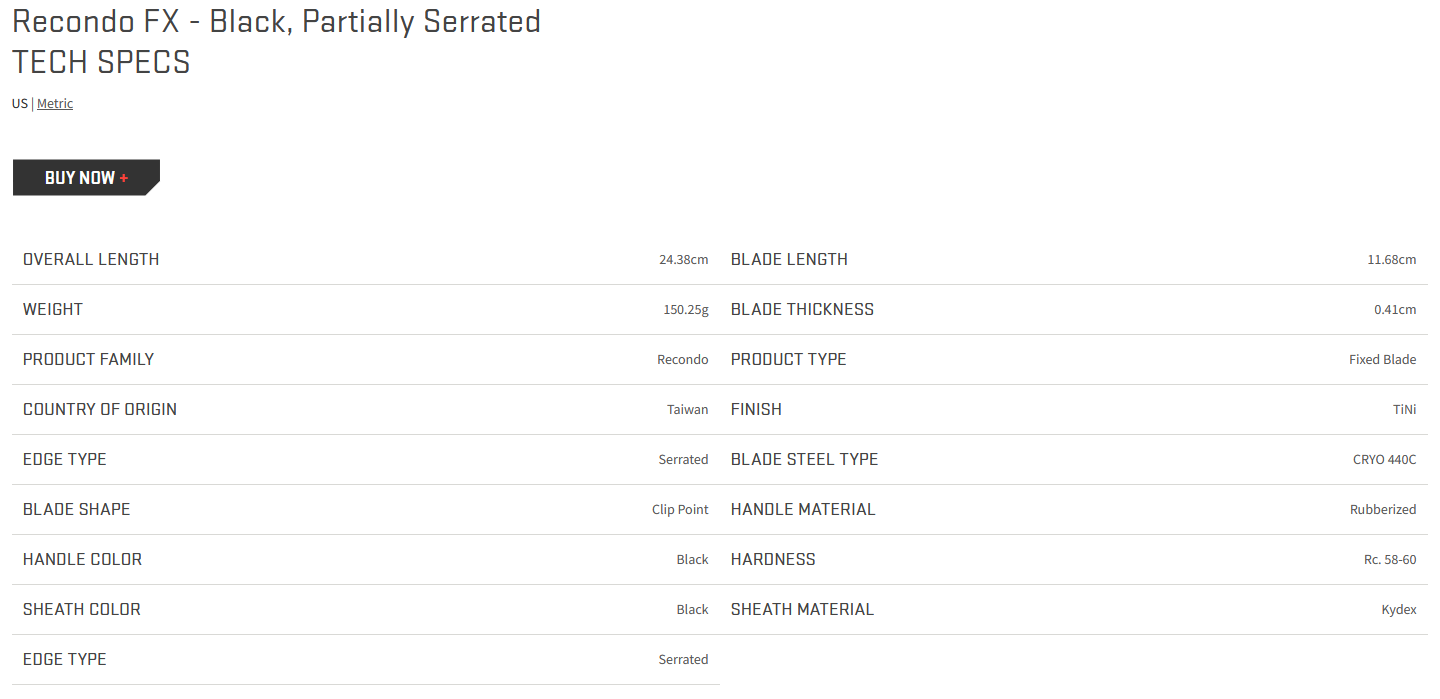The height and width of the screenshot is (699, 1440).
Task: Select the BLADE LENGTH label
Action: [789, 259]
